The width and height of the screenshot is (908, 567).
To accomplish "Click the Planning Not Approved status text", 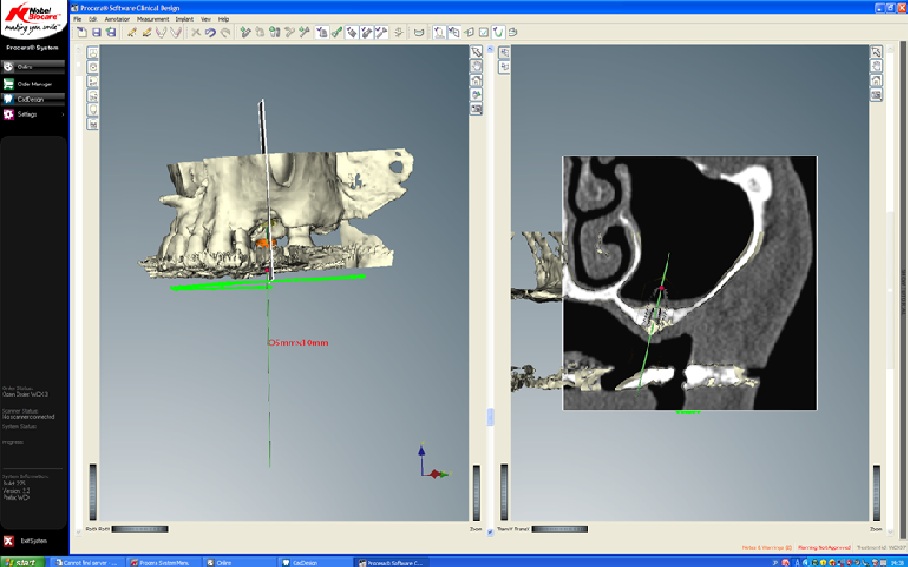I will pyautogui.click(x=824, y=547).
